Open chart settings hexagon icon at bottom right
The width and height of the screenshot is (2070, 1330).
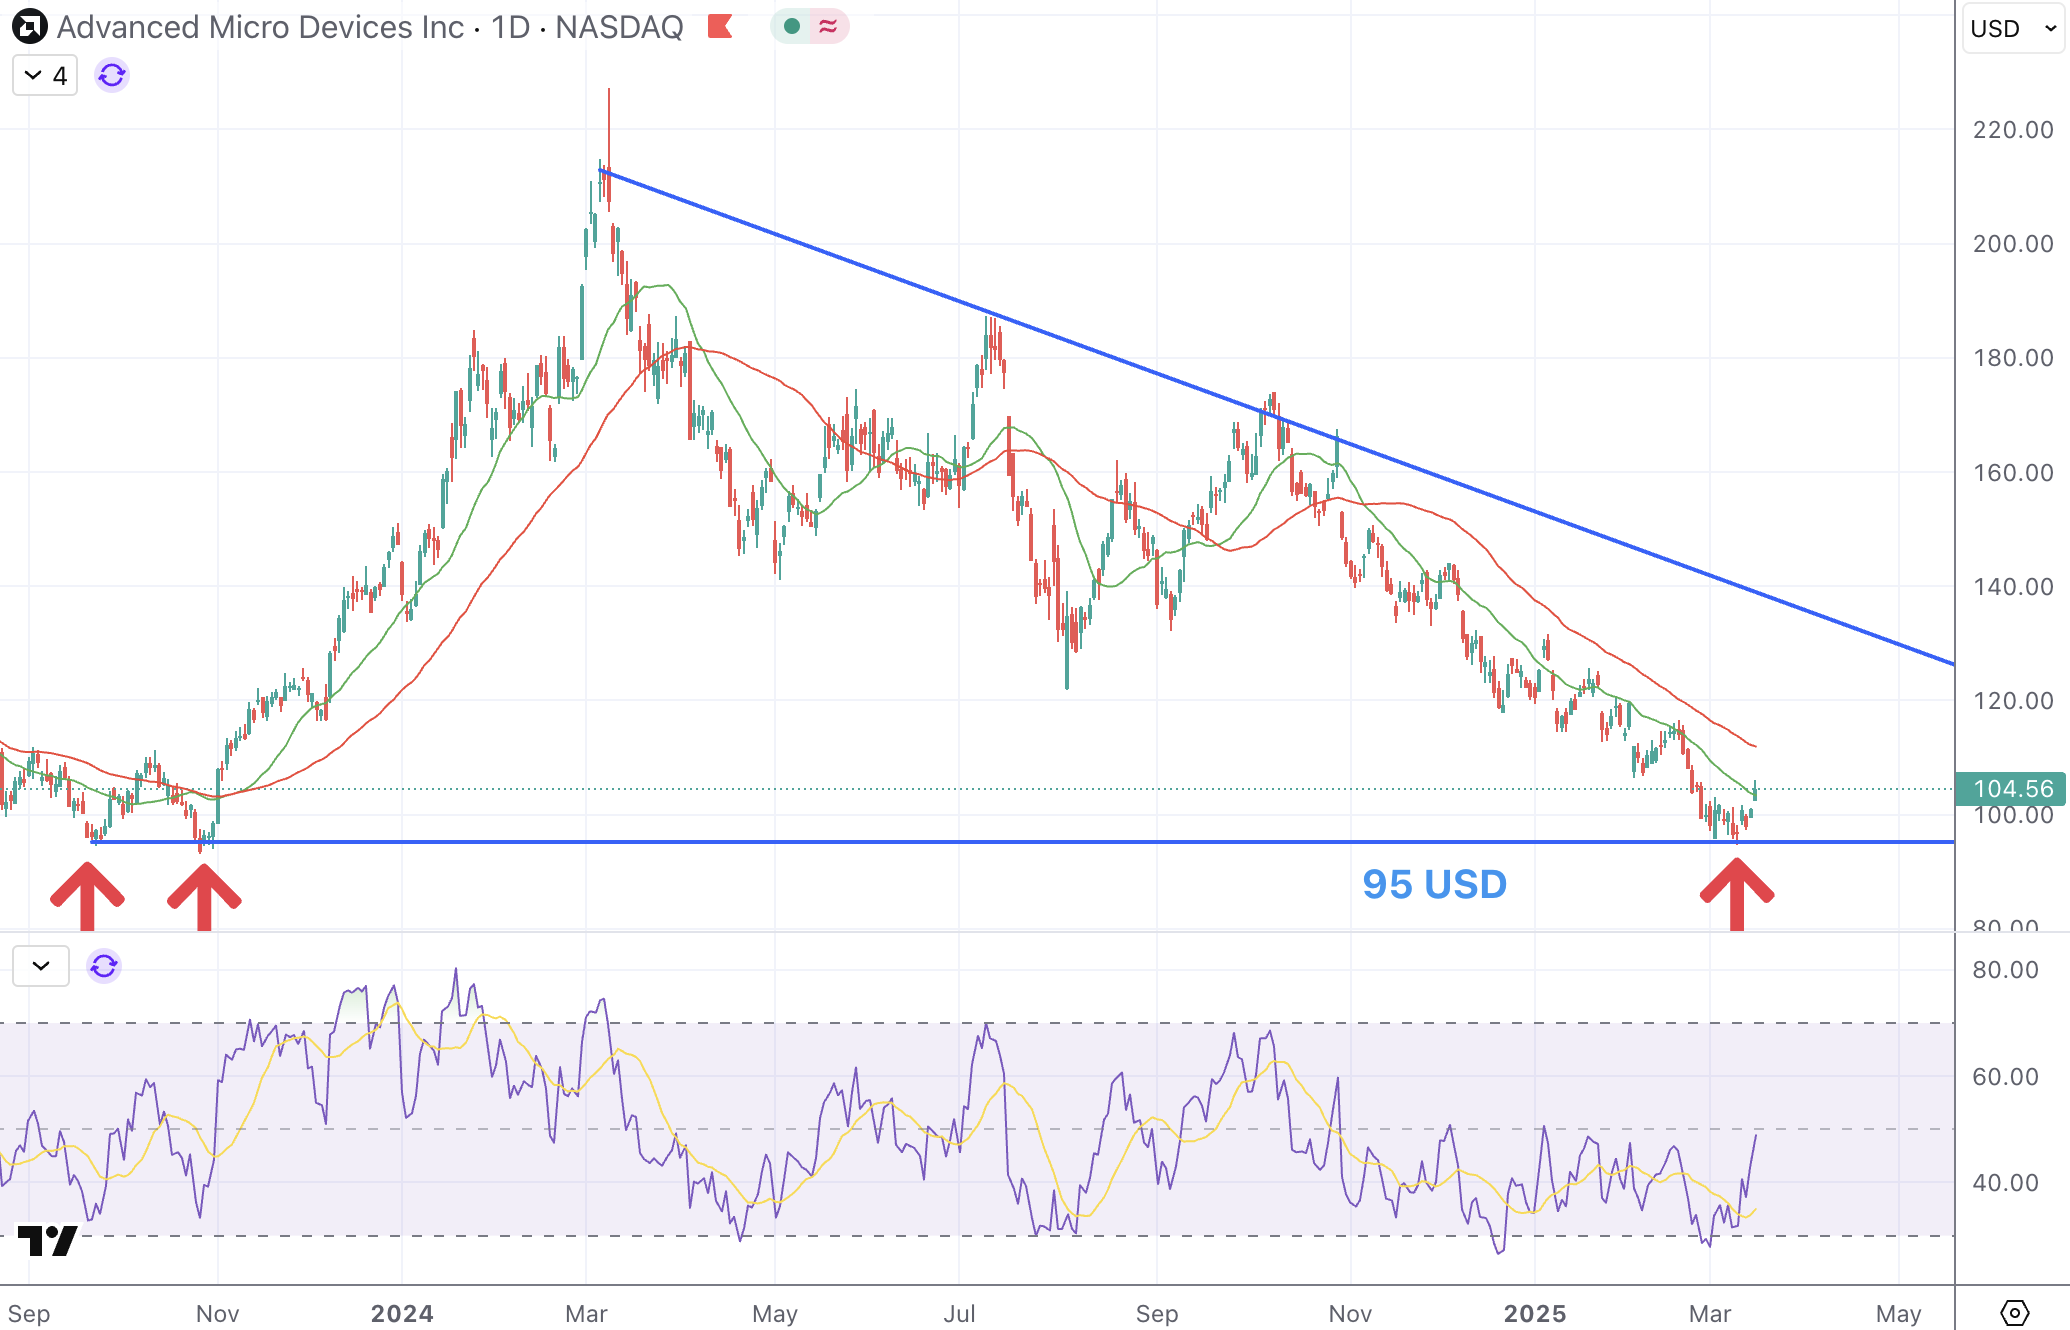pyautogui.click(x=2015, y=1312)
